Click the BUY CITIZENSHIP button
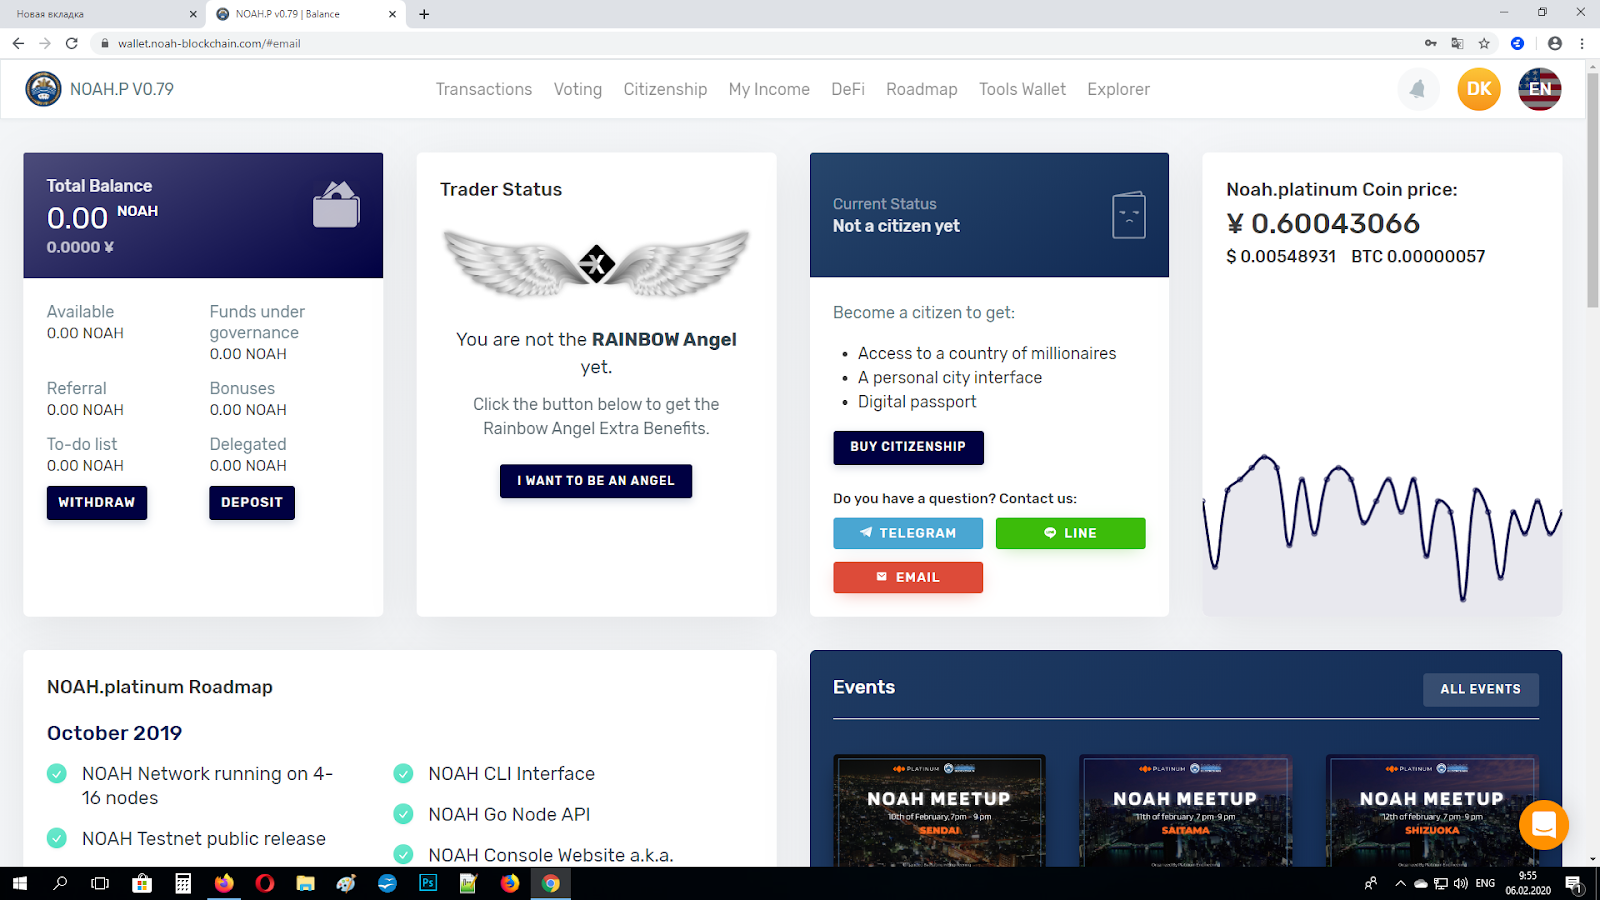Image resolution: width=1600 pixels, height=900 pixels. (908, 447)
